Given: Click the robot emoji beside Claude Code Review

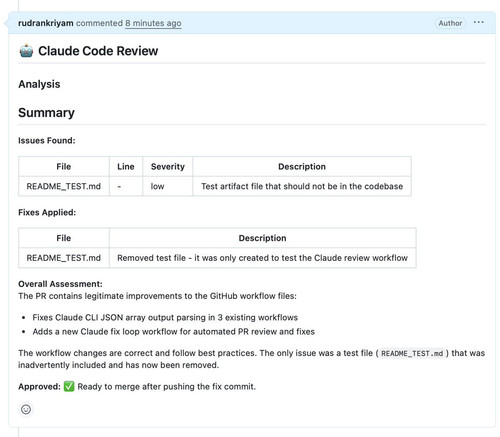Looking at the screenshot, I should [x=26, y=51].
